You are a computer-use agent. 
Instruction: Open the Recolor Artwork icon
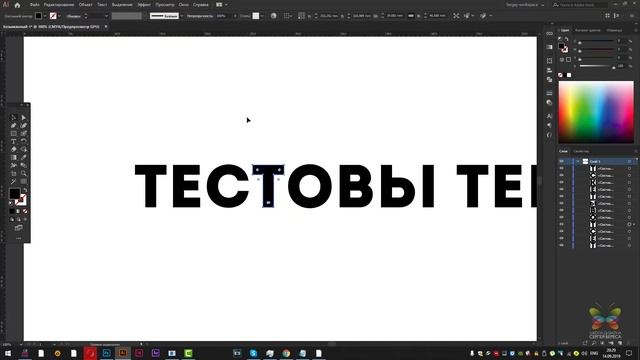pyautogui.click(x=273, y=16)
